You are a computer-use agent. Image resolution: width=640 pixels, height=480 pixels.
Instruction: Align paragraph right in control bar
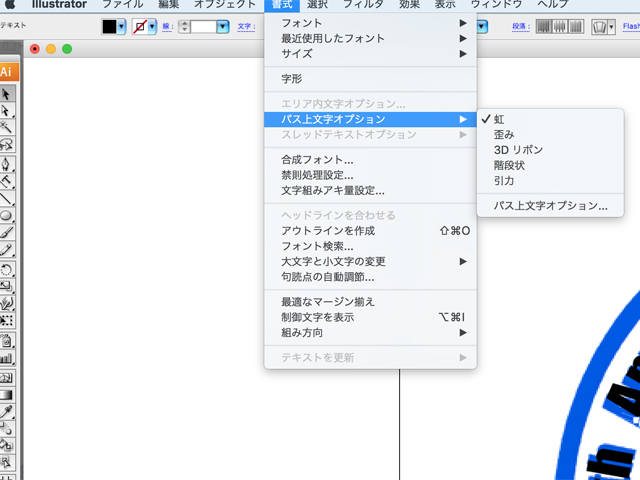click(576, 27)
